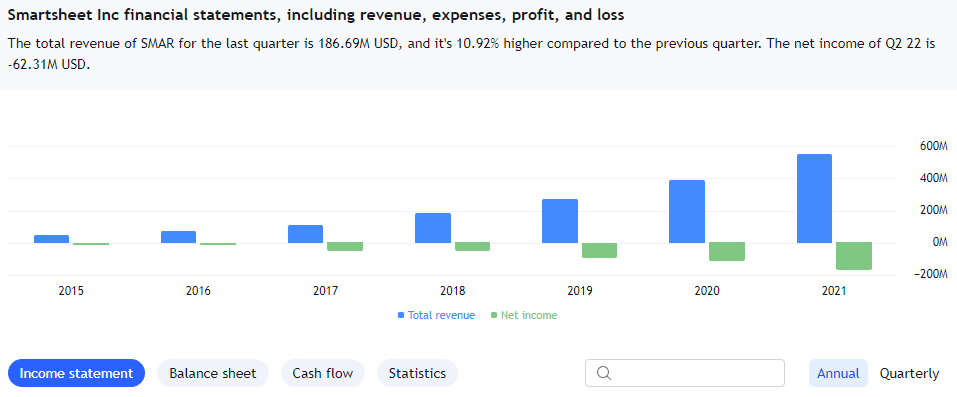Click the 200M y-axis value
This screenshot has height=397, width=957.
pos(934,210)
